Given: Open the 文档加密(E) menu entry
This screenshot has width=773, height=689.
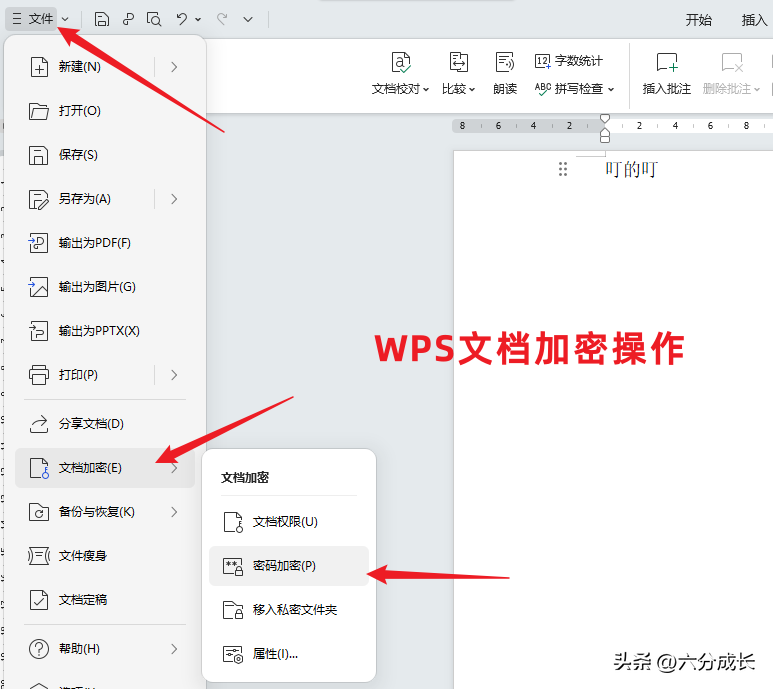Looking at the screenshot, I should [x=105, y=468].
